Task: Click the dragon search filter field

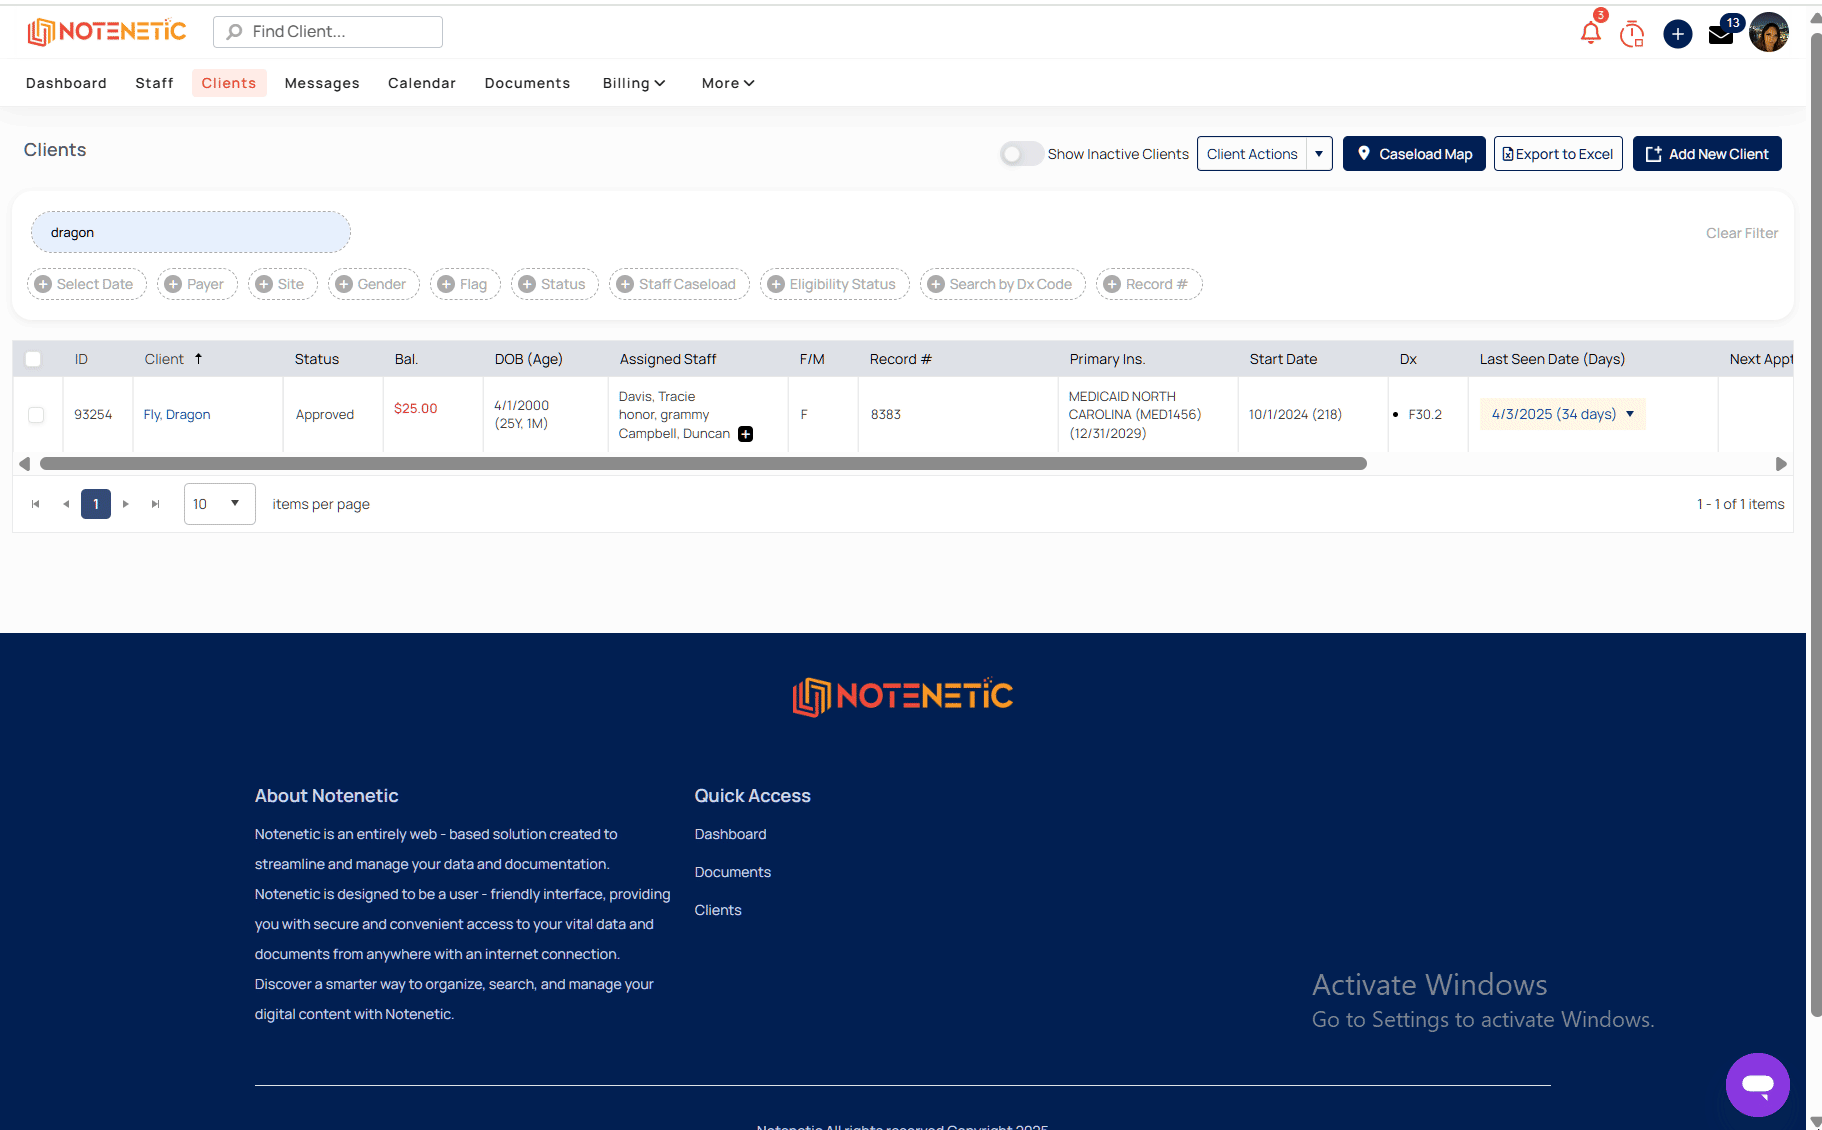Action: [191, 232]
